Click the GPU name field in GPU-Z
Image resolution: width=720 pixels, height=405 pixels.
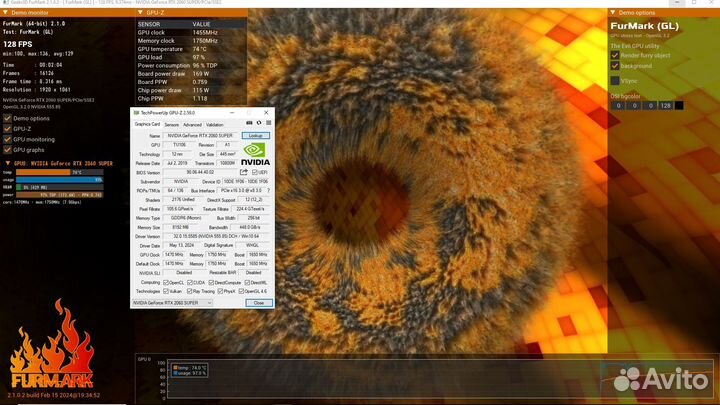[201, 136]
